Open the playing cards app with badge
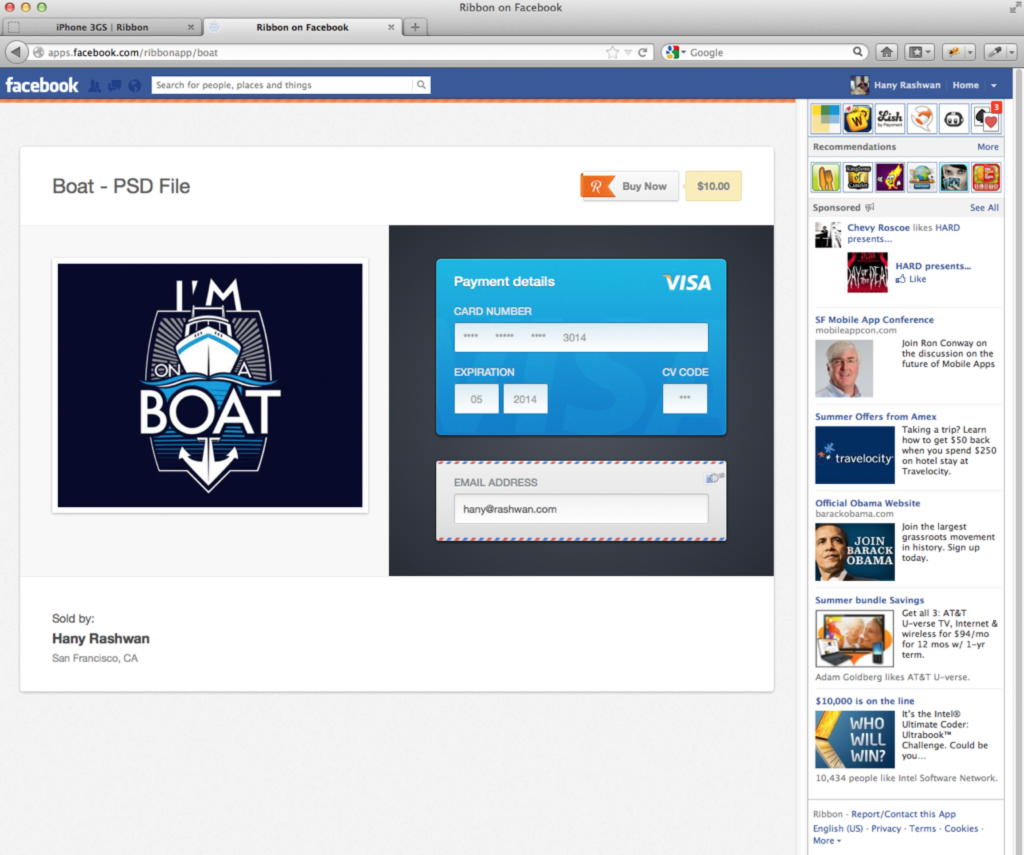Viewport: 1024px width, 855px height. coord(986,119)
